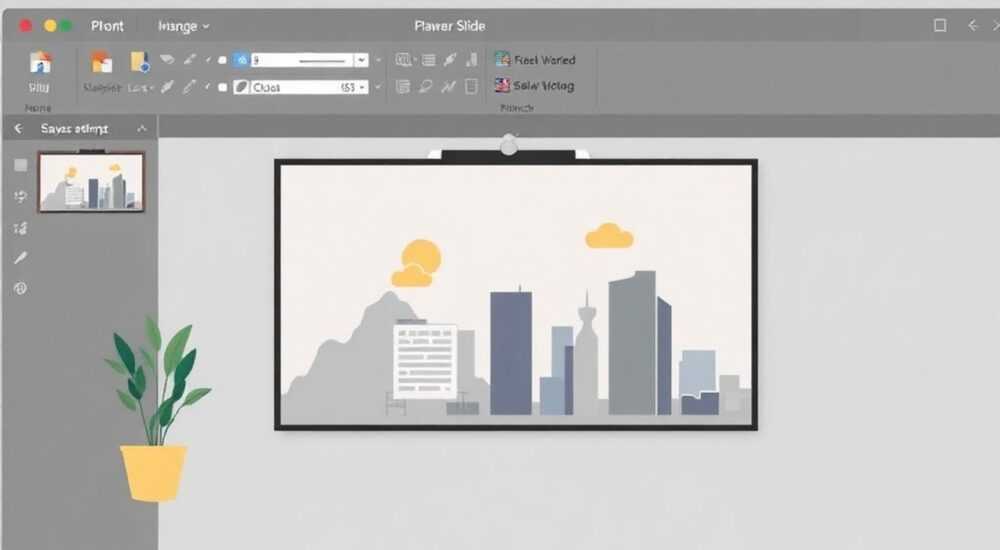Click the yellow folder icon with blue dot
1000x550 pixels.
click(x=140, y=62)
